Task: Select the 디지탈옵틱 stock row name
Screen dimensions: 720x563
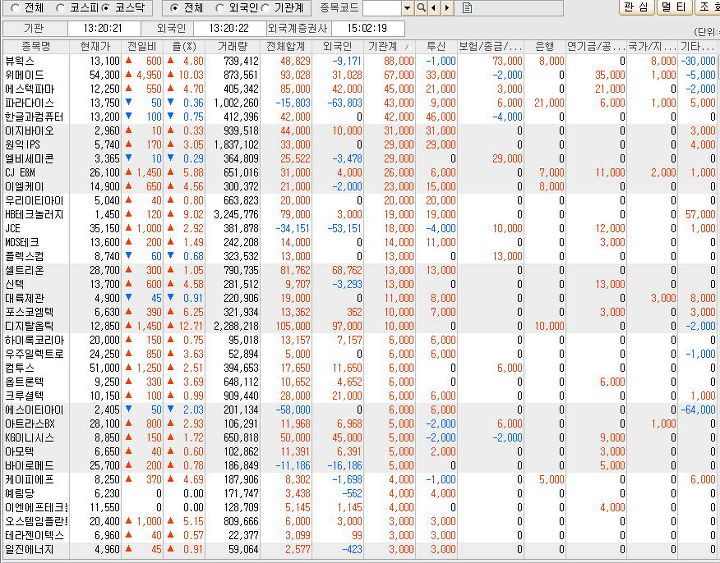Action: [x=30, y=326]
